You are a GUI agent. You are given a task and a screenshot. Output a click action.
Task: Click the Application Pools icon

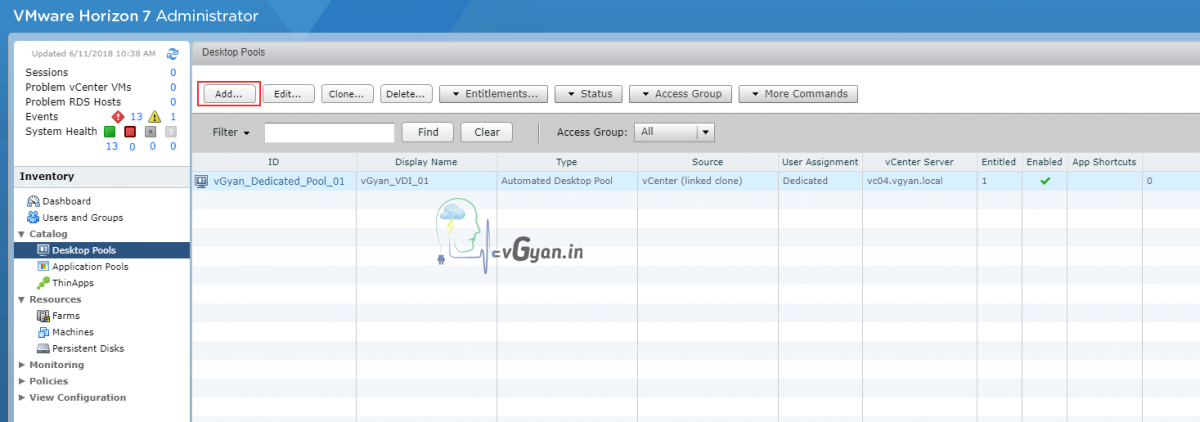(x=43, y=266)
